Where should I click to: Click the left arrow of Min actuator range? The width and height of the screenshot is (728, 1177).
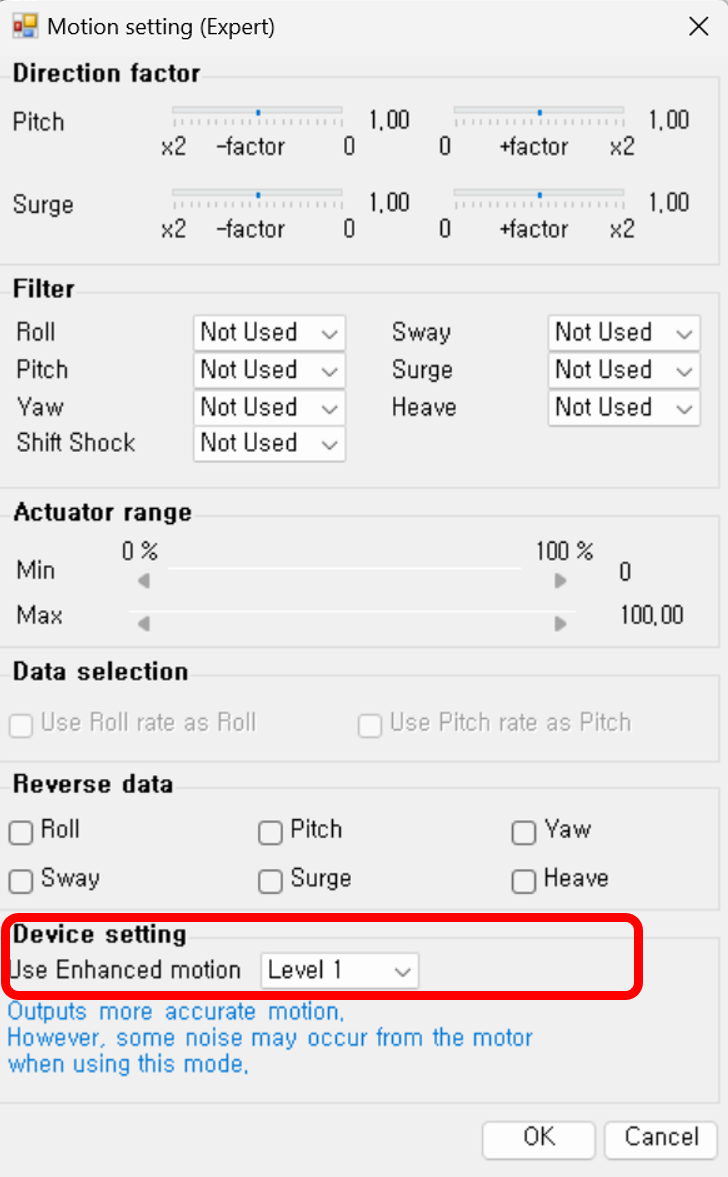tap(144, 580)
